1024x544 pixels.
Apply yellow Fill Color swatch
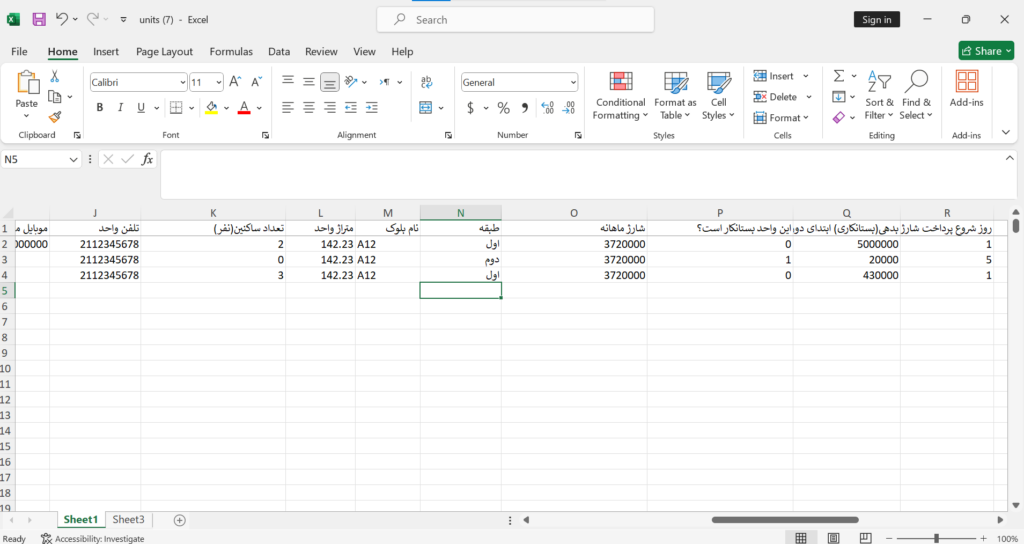point(211,108)
